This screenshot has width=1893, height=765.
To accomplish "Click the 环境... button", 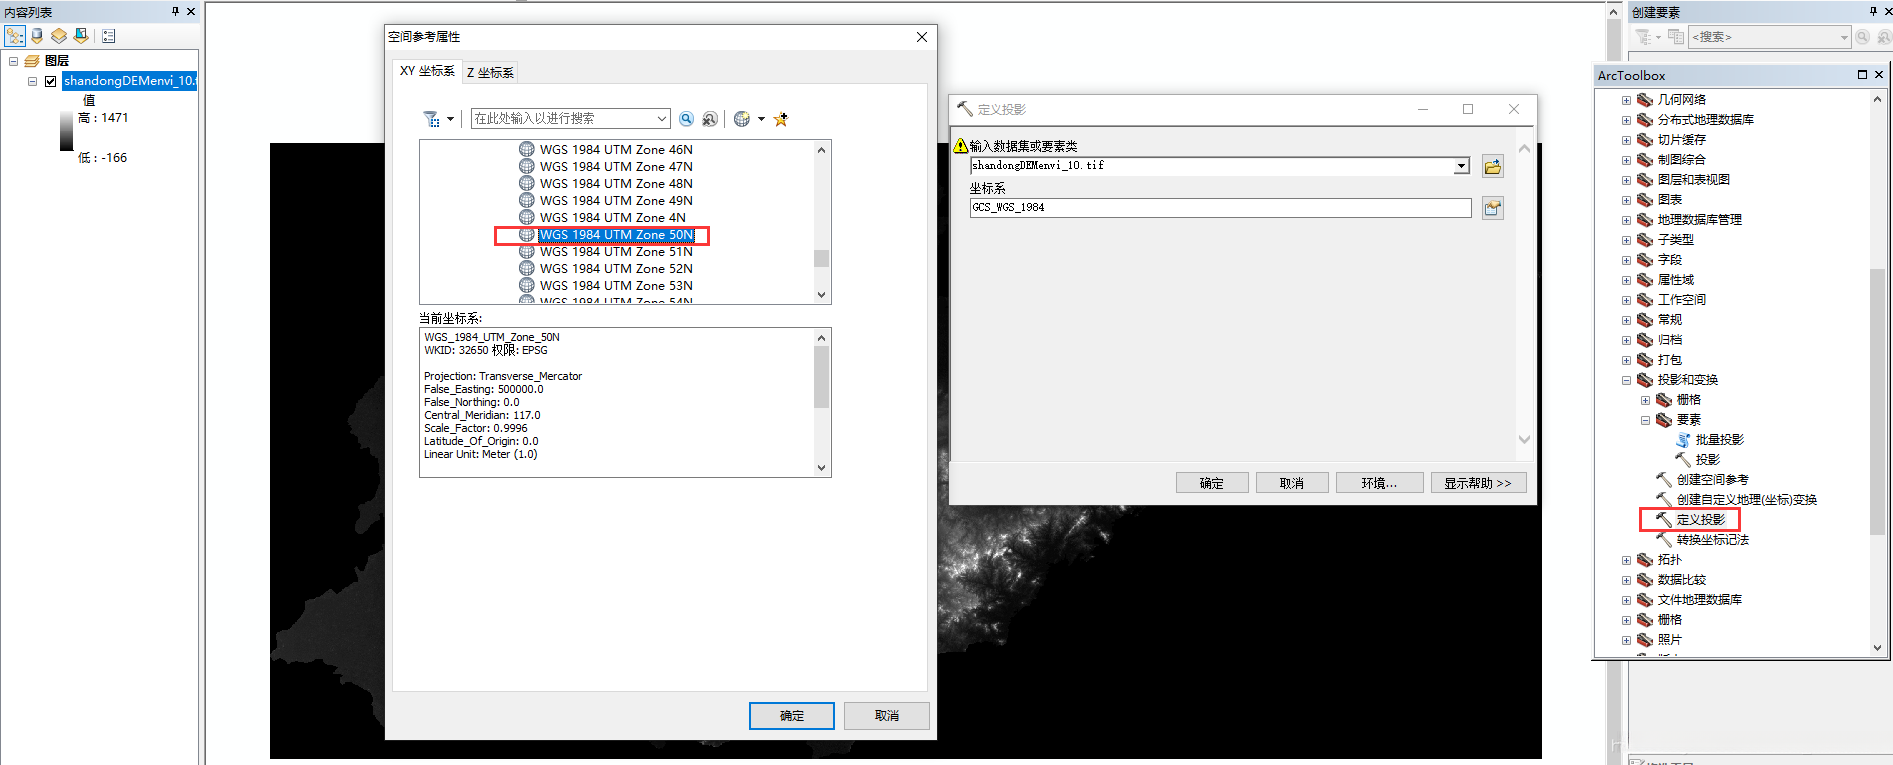I will coord(1379,483).
